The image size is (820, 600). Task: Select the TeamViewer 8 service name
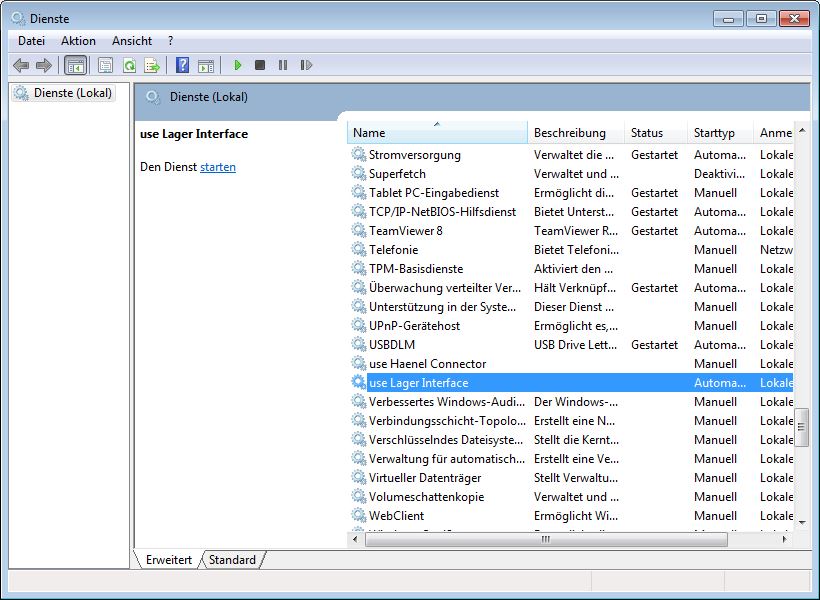[405, 230]
